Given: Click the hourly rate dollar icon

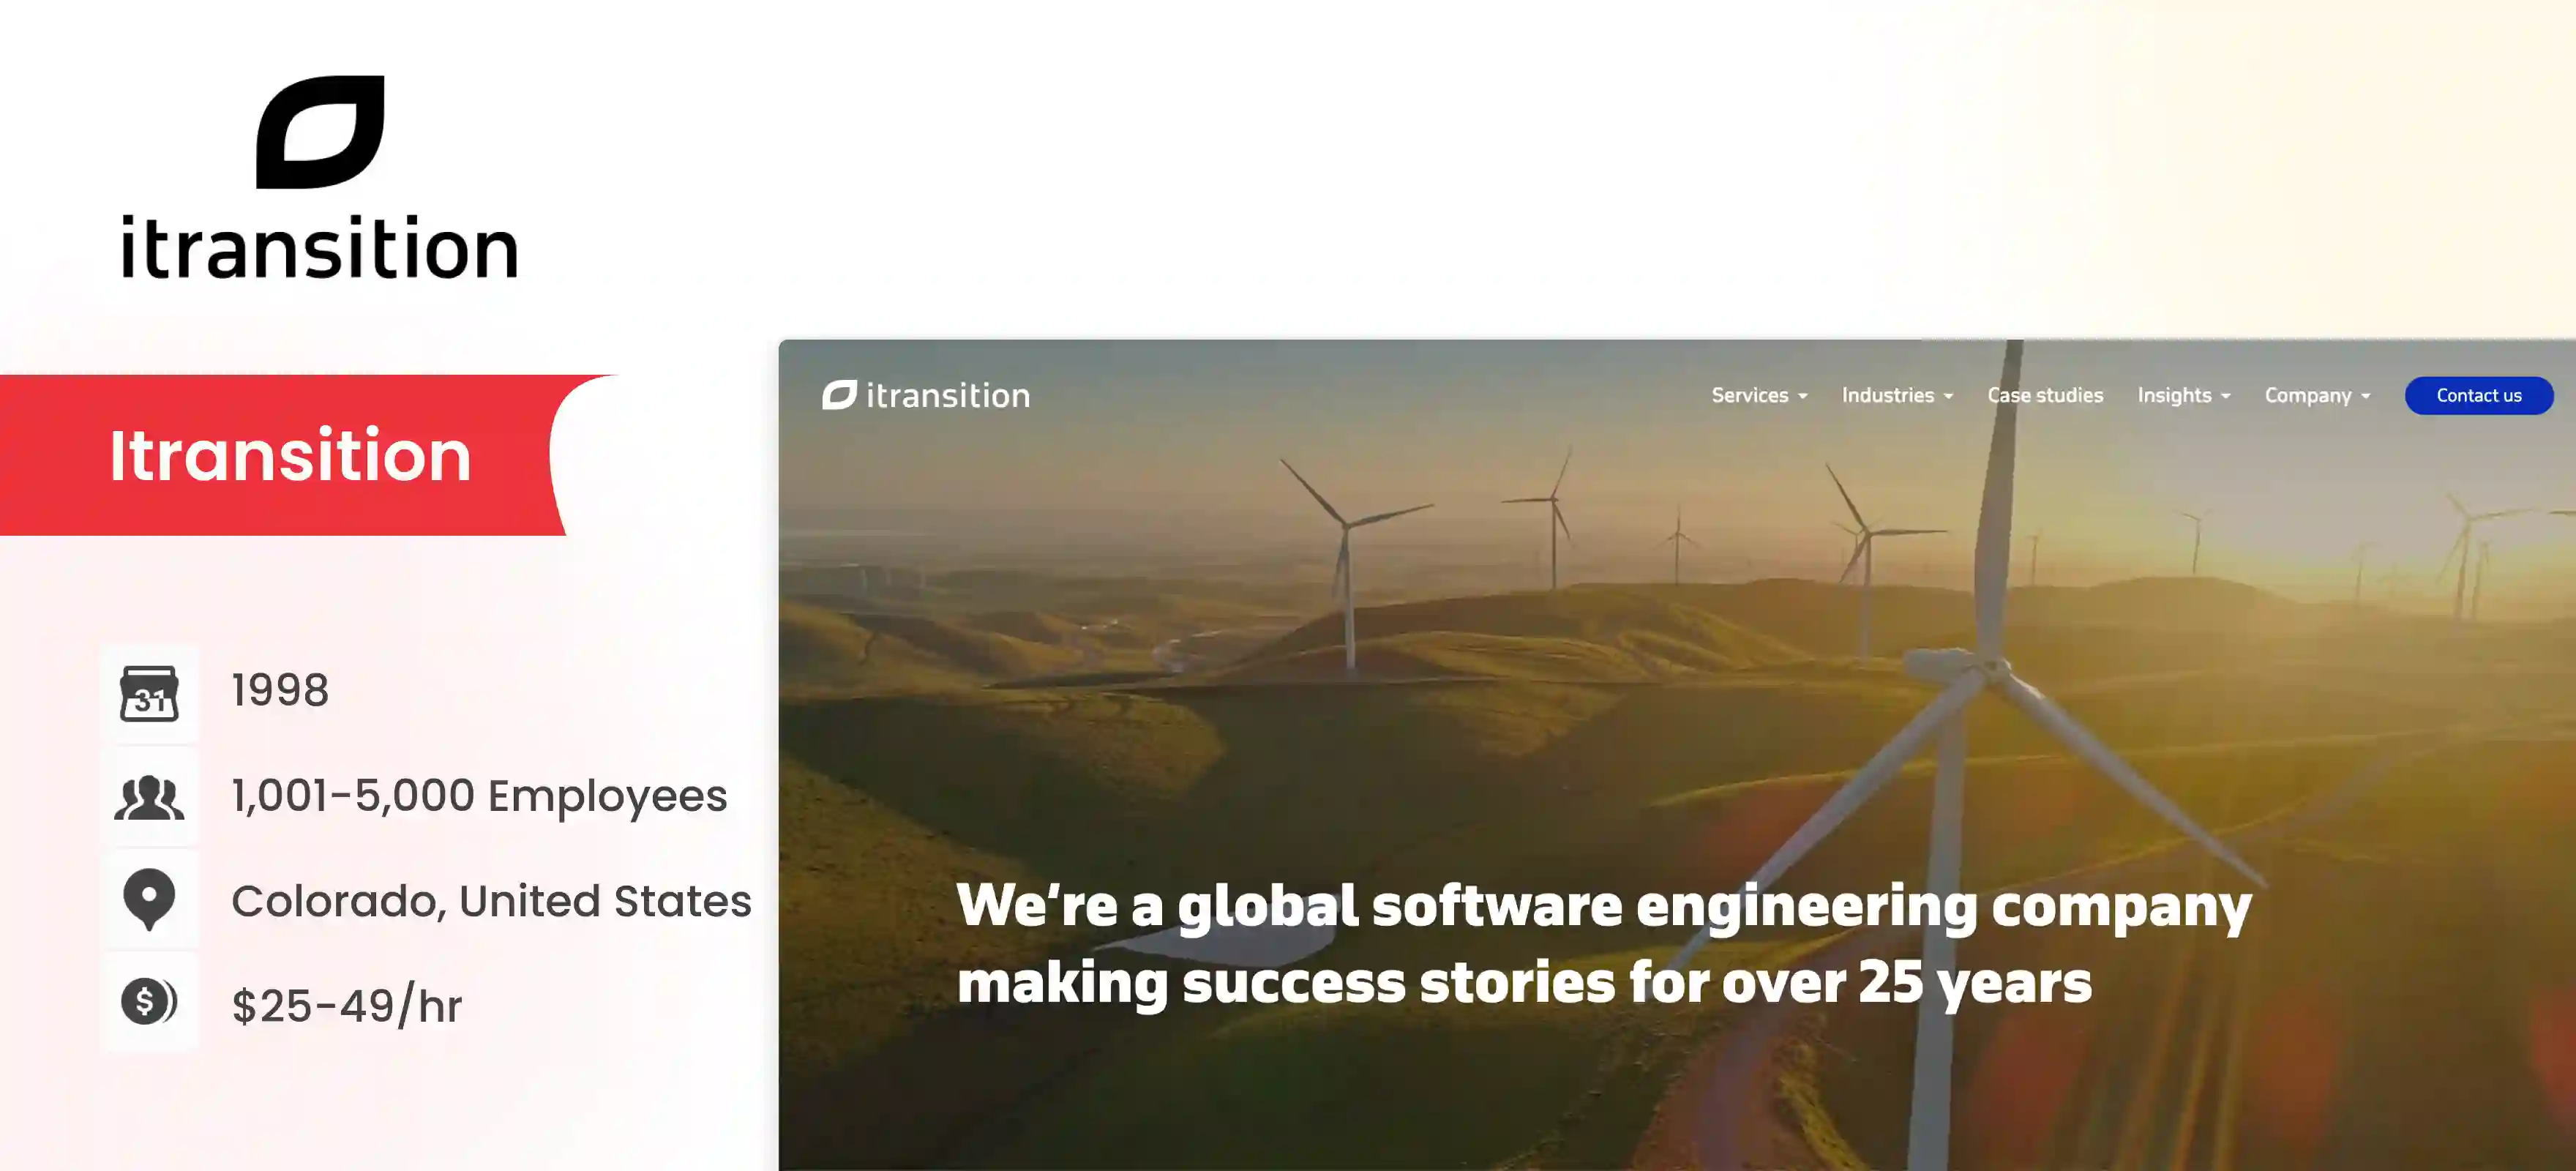Looking at the screenshot, I should [x=151, y=1003].
